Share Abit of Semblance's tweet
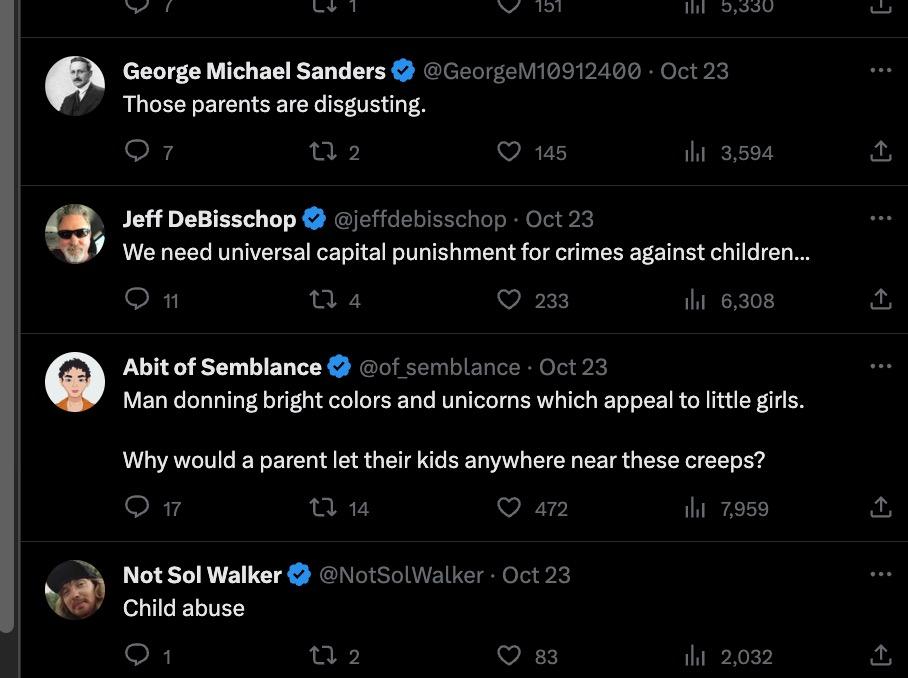 880,508
